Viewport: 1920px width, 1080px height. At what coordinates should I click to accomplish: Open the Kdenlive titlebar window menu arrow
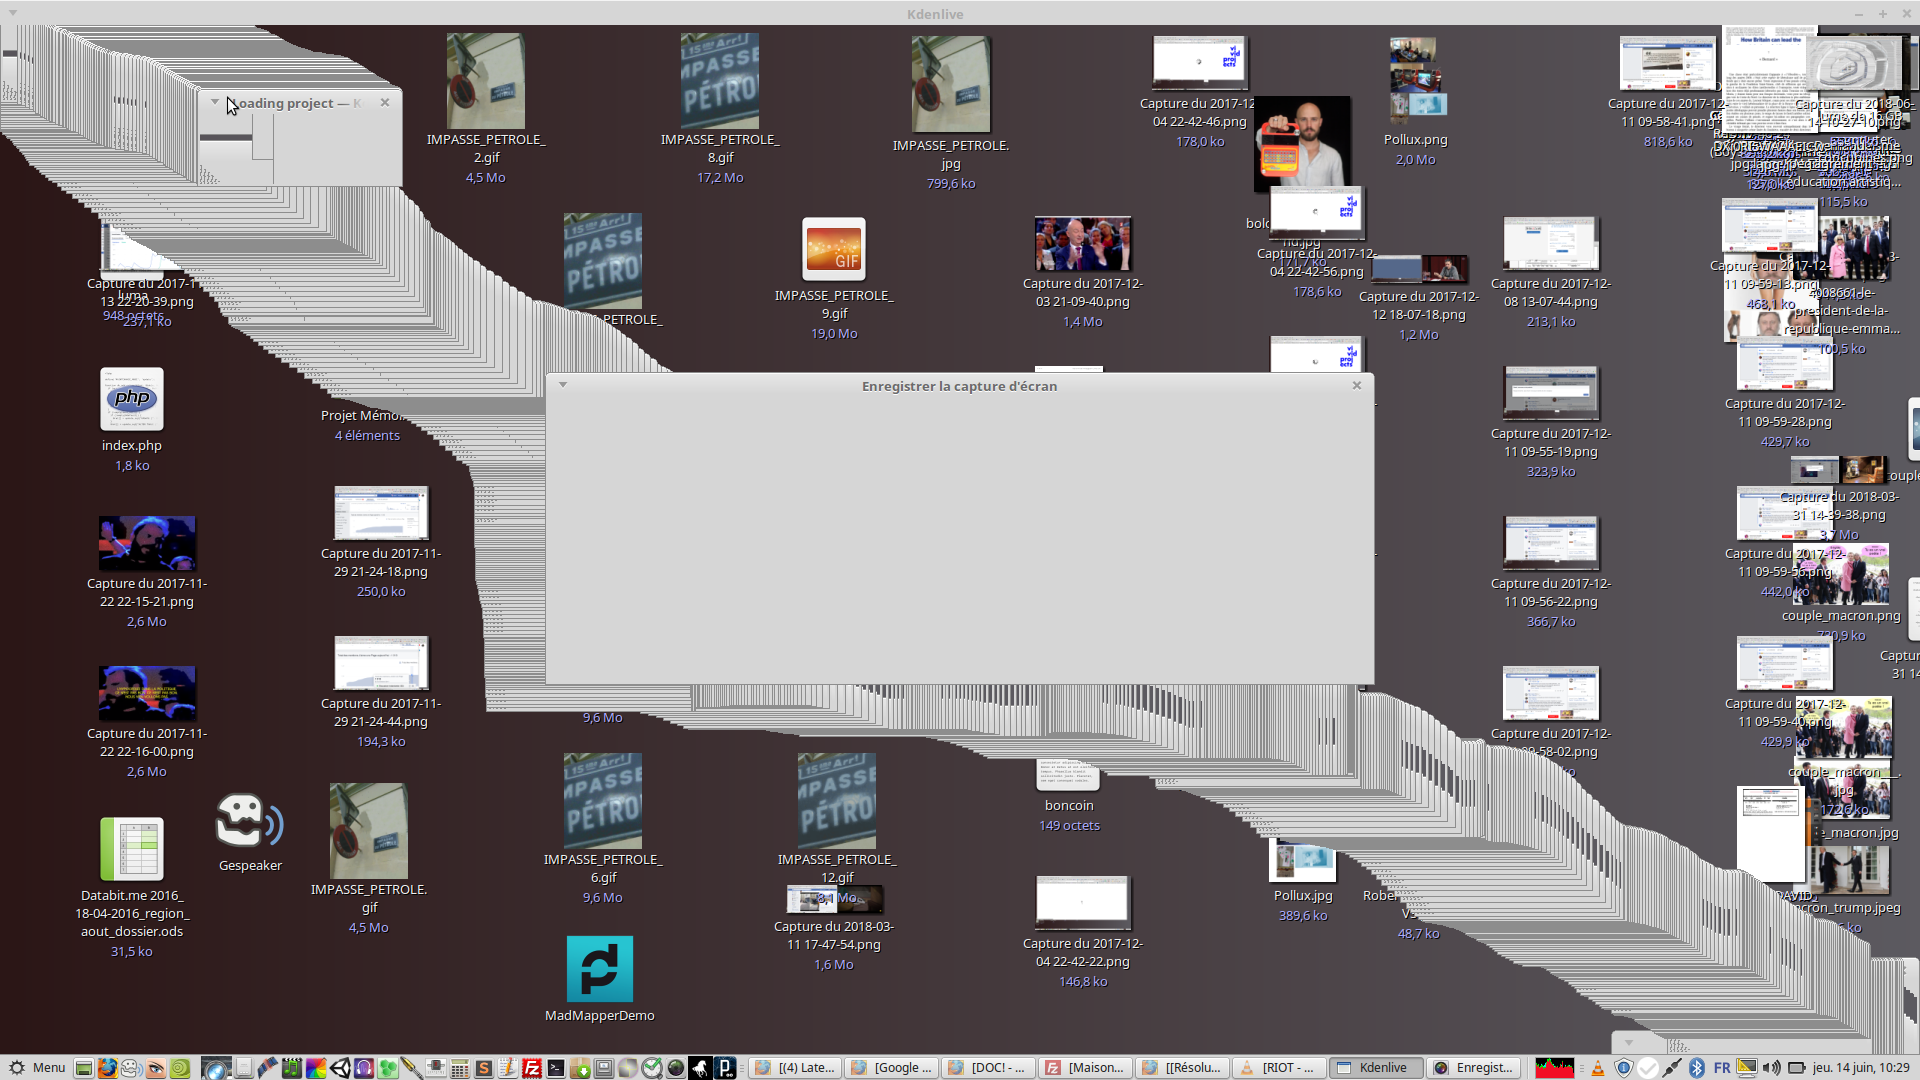12,14
